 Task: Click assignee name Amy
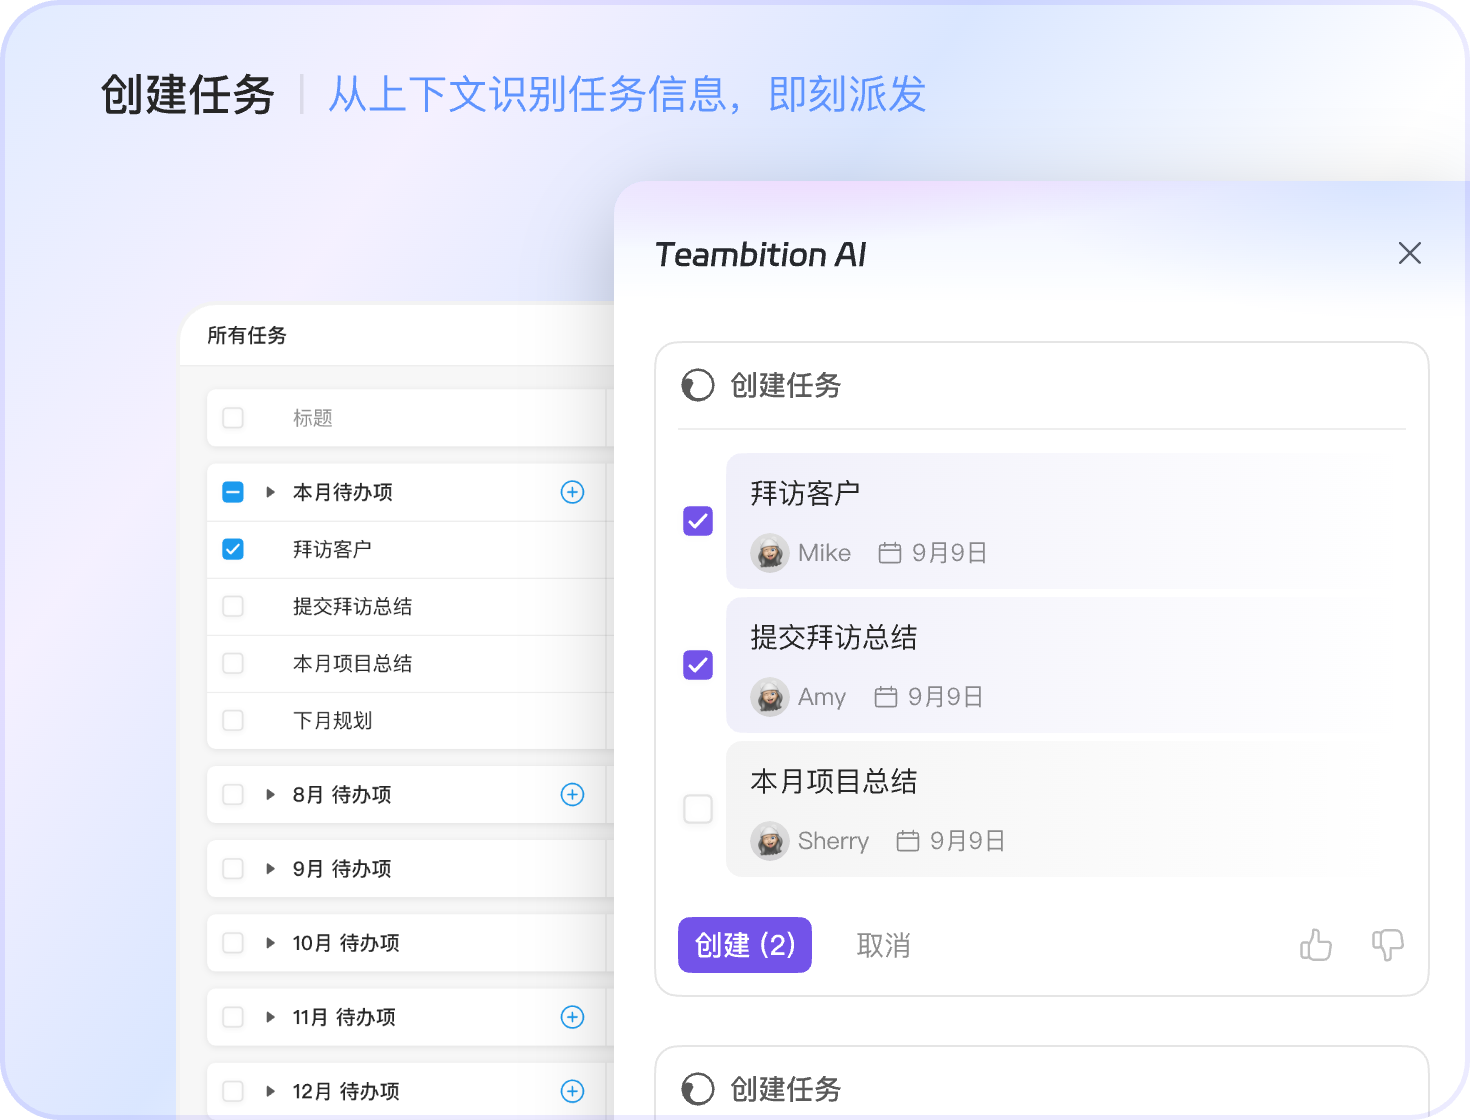[x=822, y=697]
